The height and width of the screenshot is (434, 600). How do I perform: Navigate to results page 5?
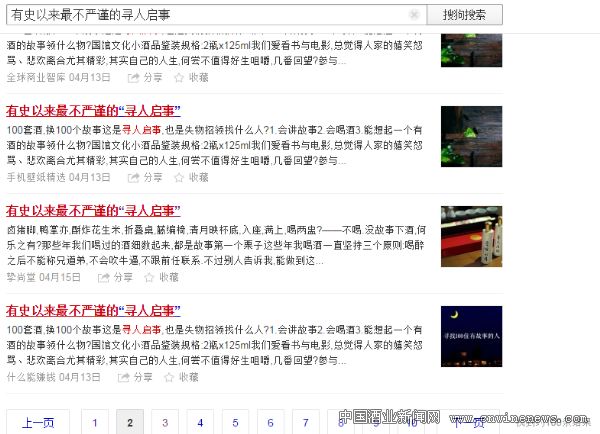click(x=236, y=422)
